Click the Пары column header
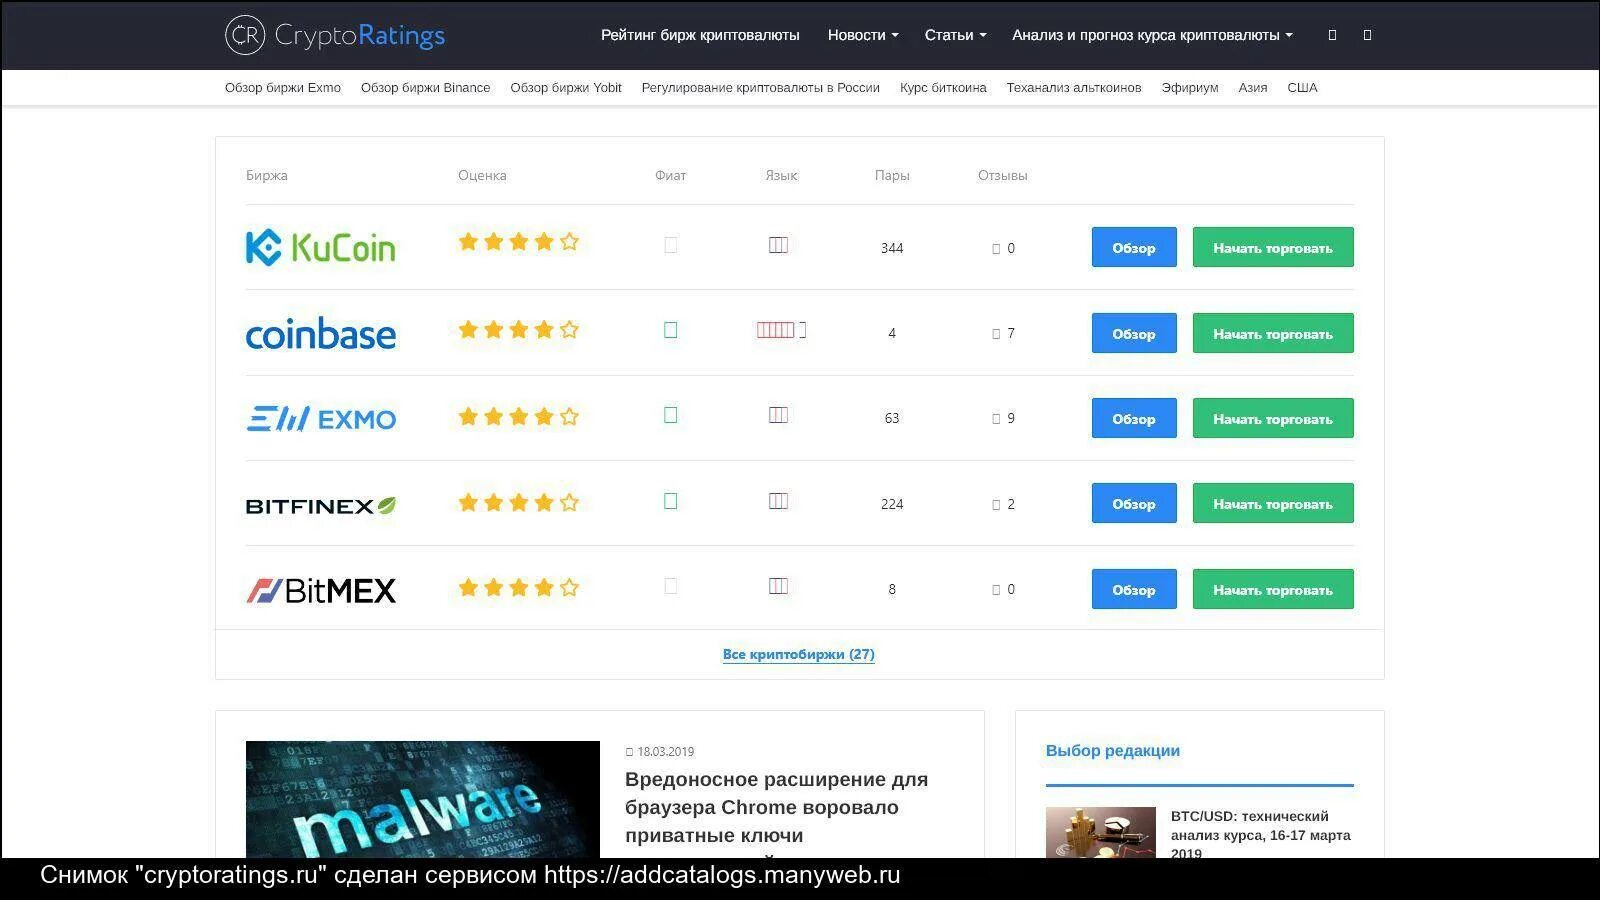 tap(892, 175)
